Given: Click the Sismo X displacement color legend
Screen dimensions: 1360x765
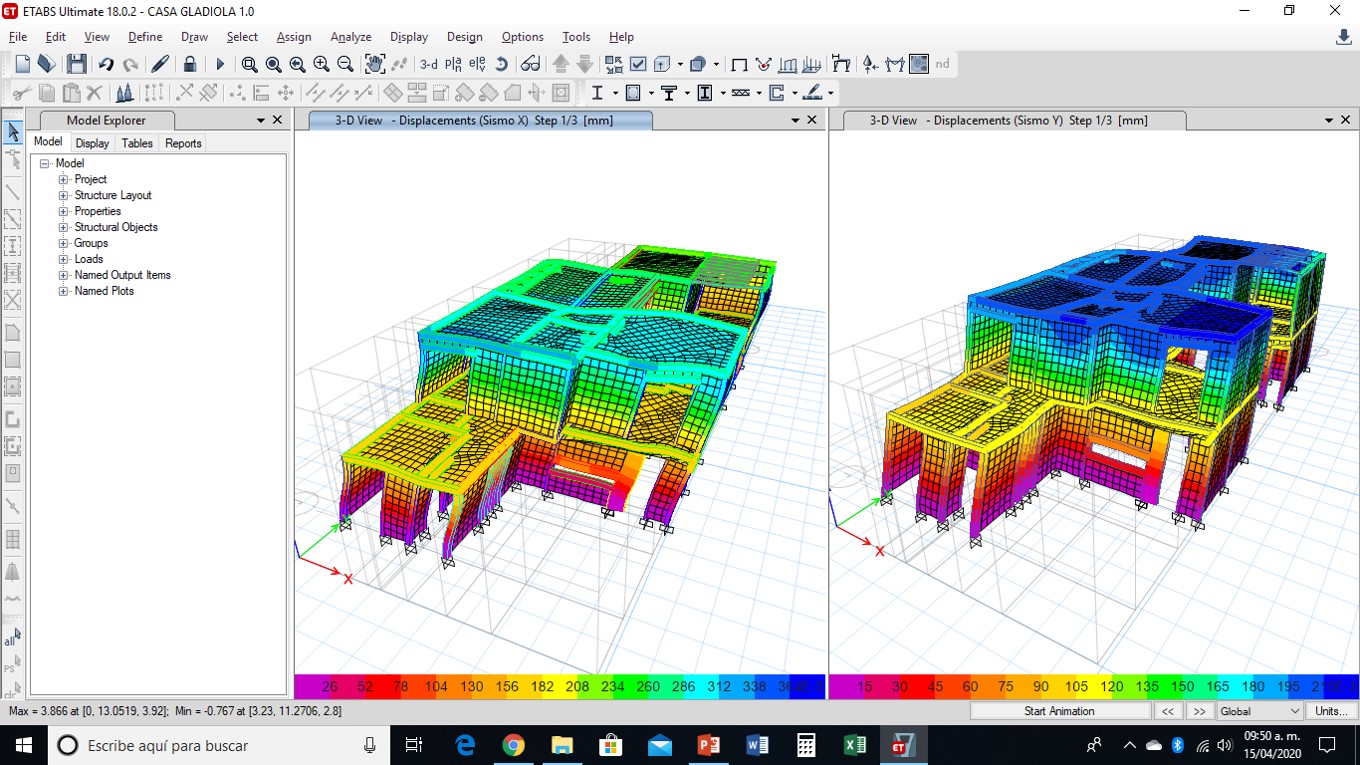Looking at the screenshot, I should tap(559, 687).
